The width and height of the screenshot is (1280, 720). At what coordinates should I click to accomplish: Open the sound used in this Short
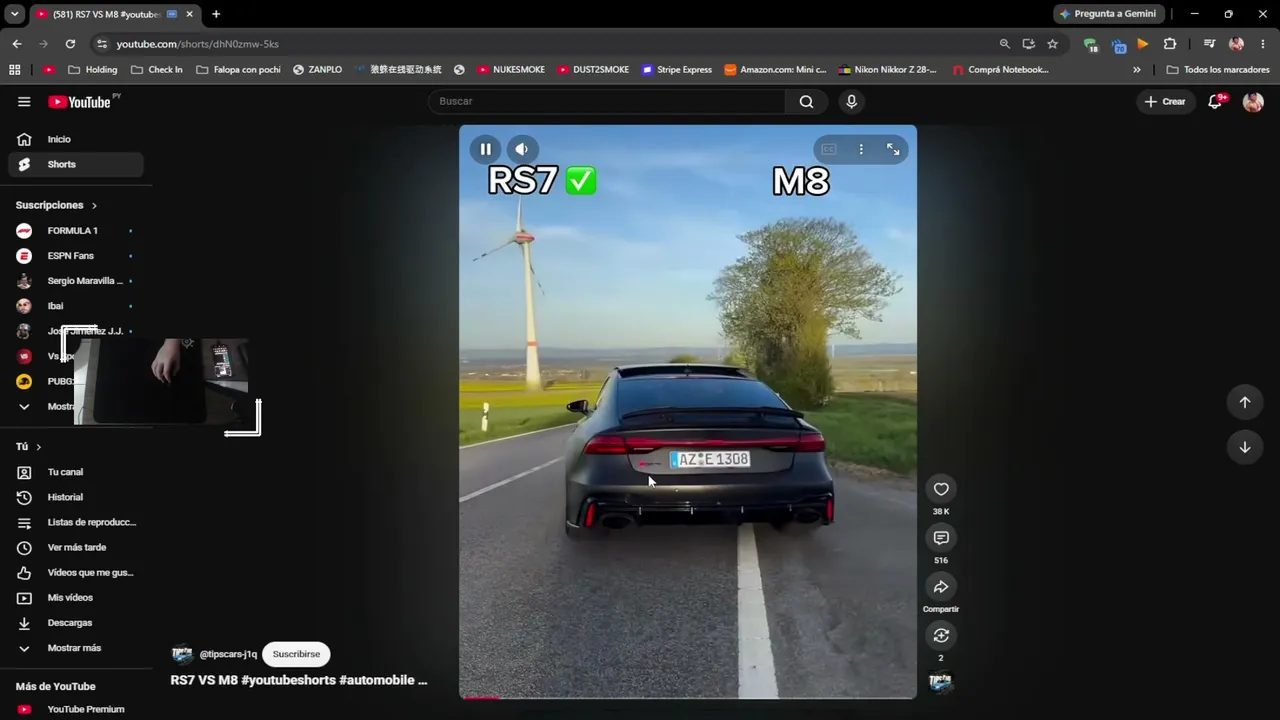[941, 682]
